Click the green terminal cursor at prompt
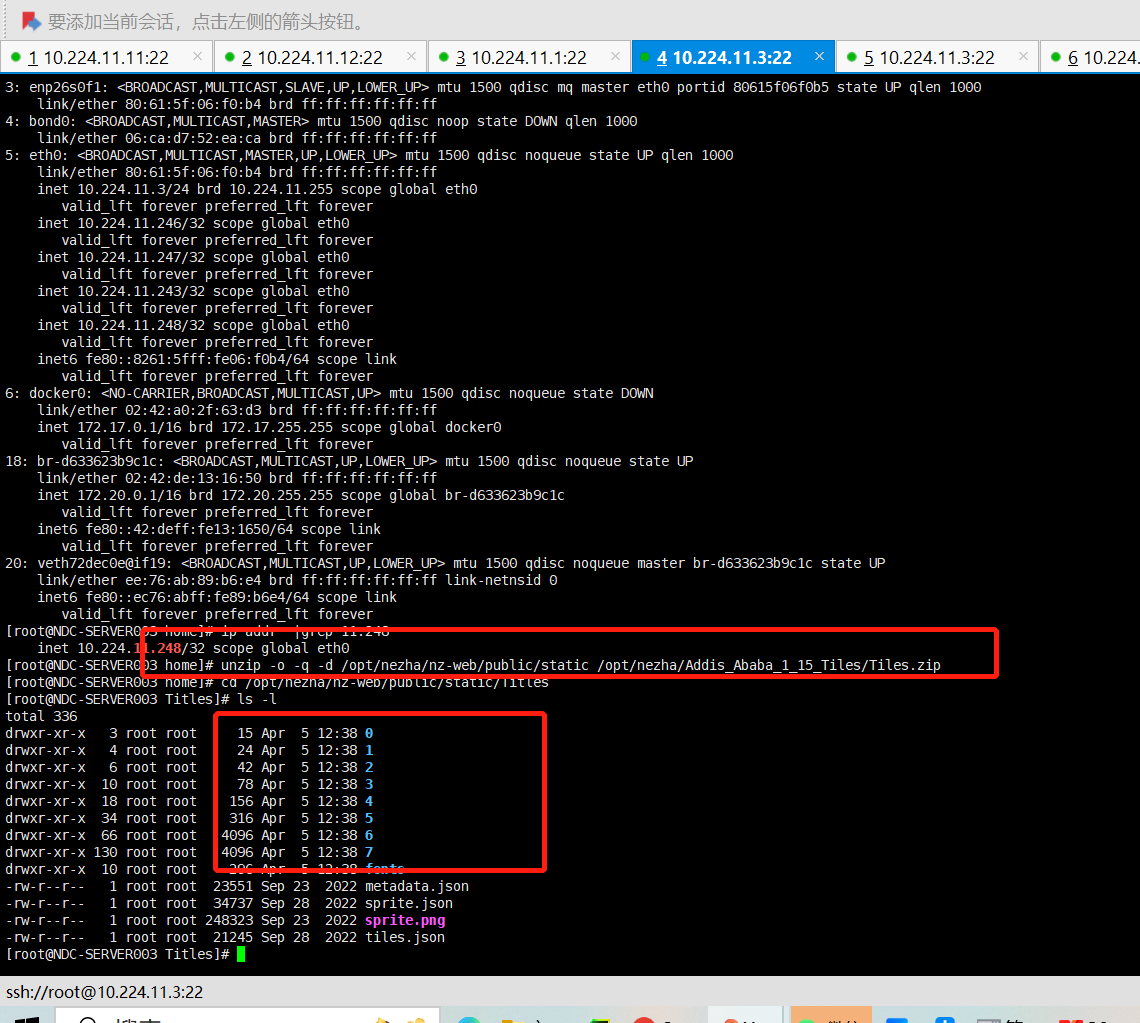This screenshot has width=1140, height=1023. click(x=241, y=954)
